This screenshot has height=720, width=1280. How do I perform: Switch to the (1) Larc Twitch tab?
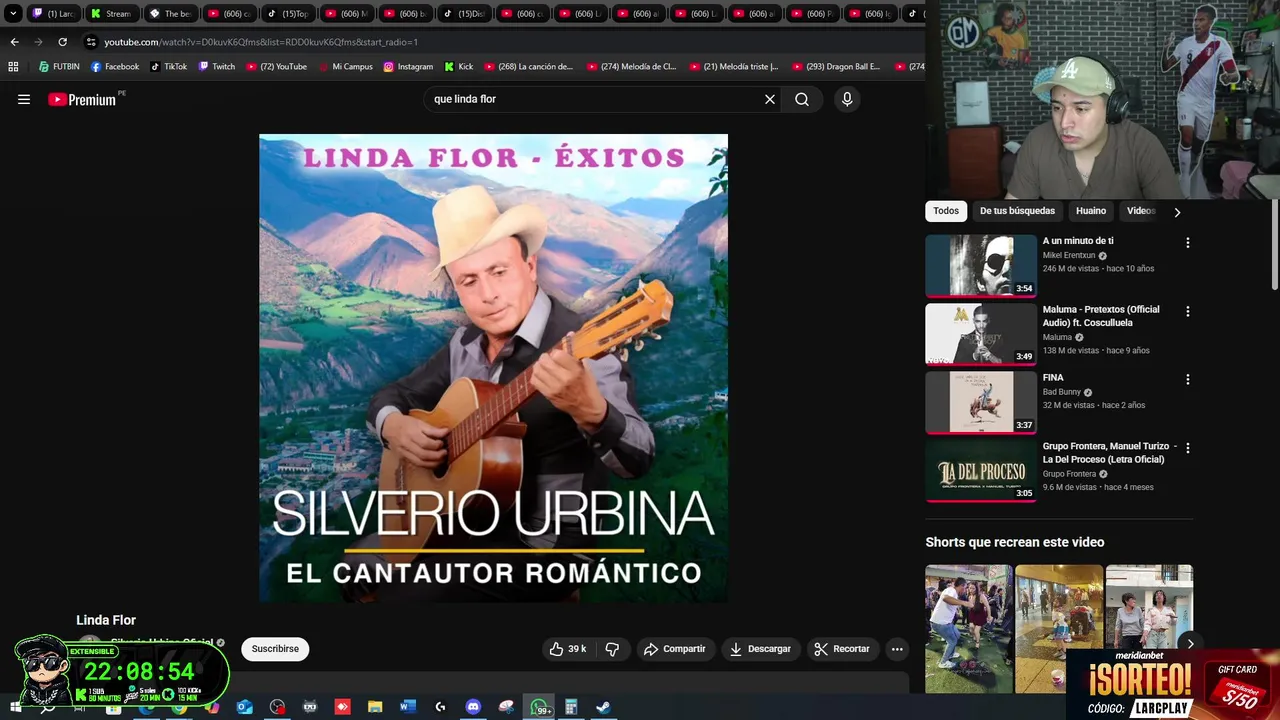54,13
